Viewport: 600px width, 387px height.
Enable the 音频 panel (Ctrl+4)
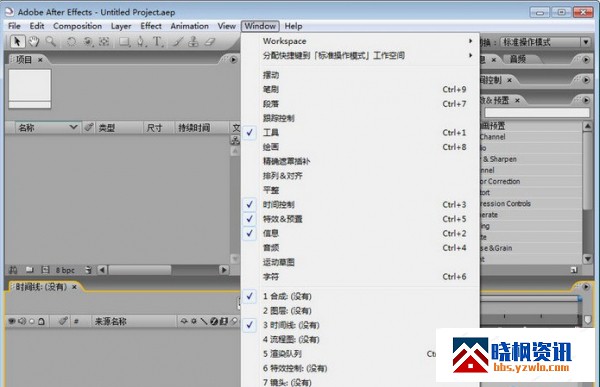pyautogui.click(x=361, y=248)
